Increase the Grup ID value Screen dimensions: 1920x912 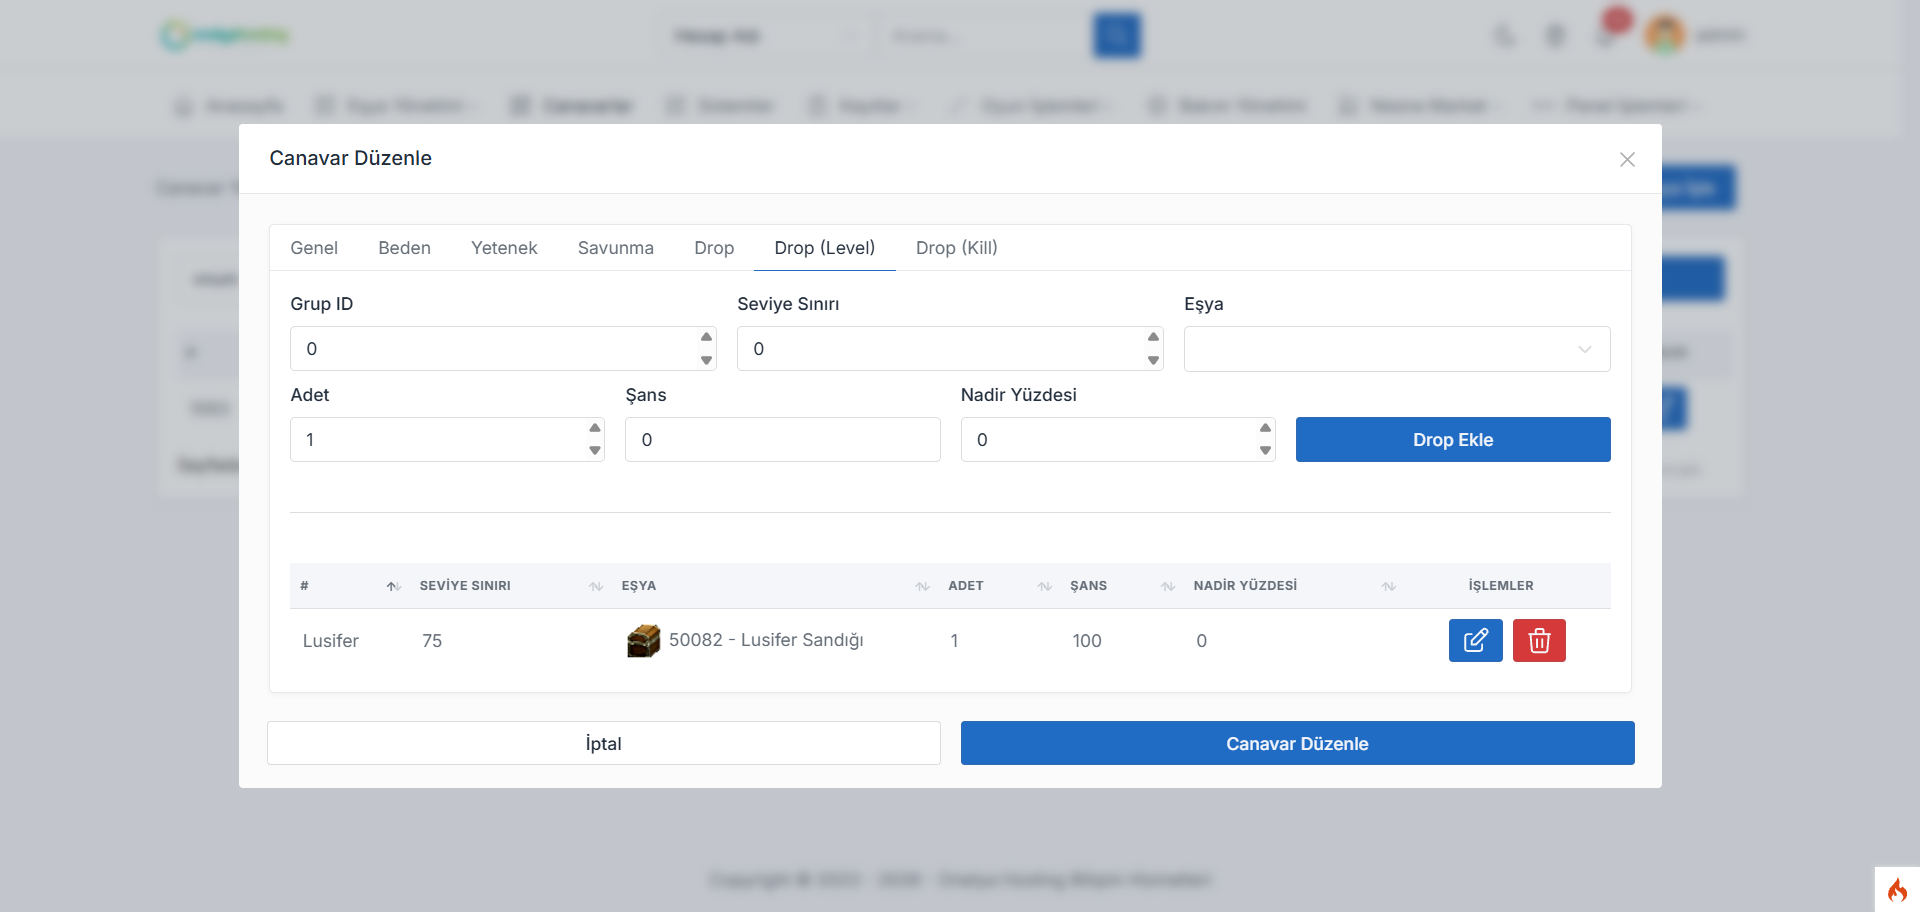[707, 337]
